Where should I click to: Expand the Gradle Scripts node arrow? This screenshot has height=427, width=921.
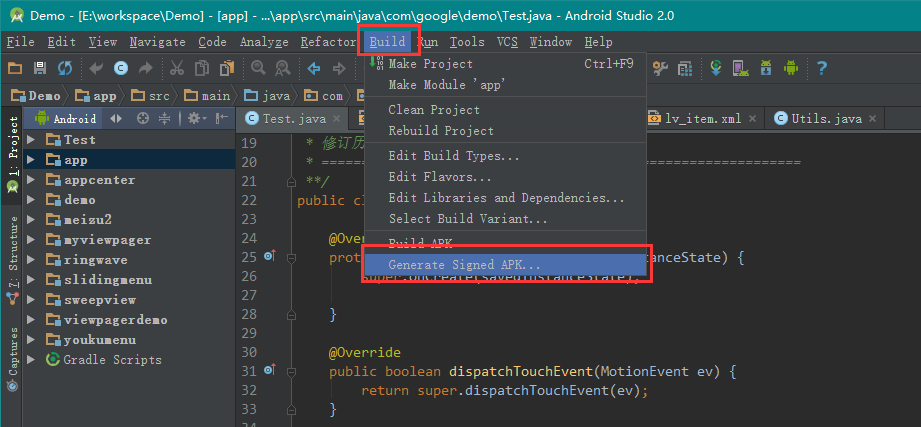[x=31, y=359]
